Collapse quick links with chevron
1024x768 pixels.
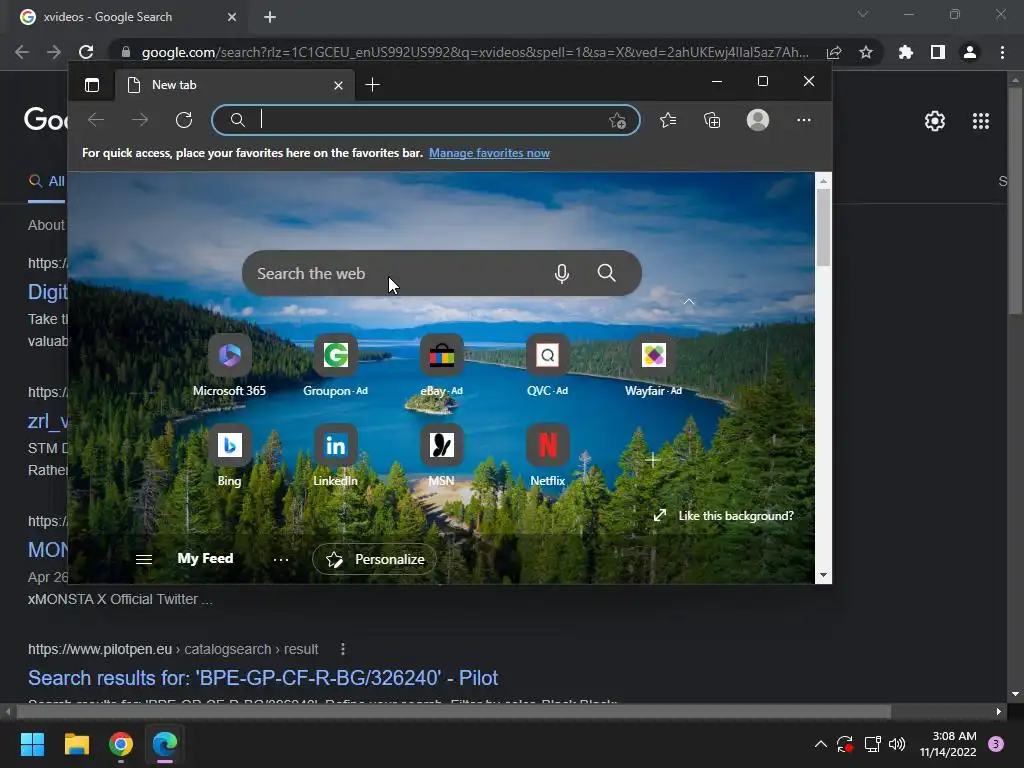tap(688, 302)
